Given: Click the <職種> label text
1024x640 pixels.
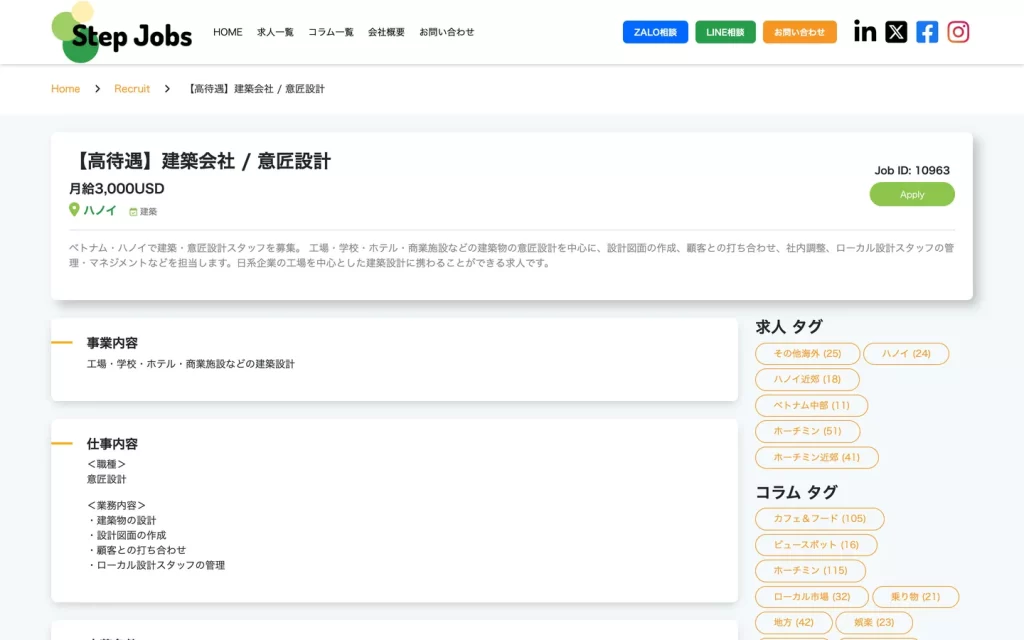Looking at the screenshot, I should click(106, 464).
